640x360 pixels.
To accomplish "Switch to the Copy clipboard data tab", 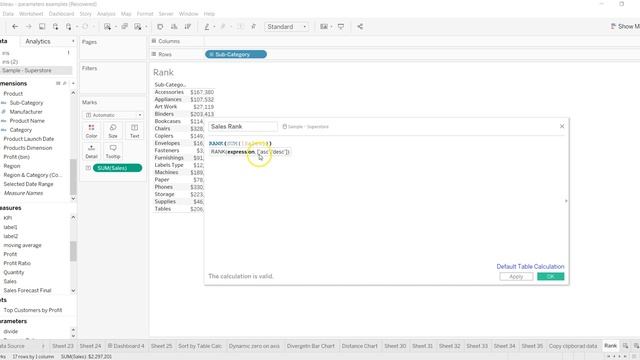I will pyautogui.click(x=573, y=346).
